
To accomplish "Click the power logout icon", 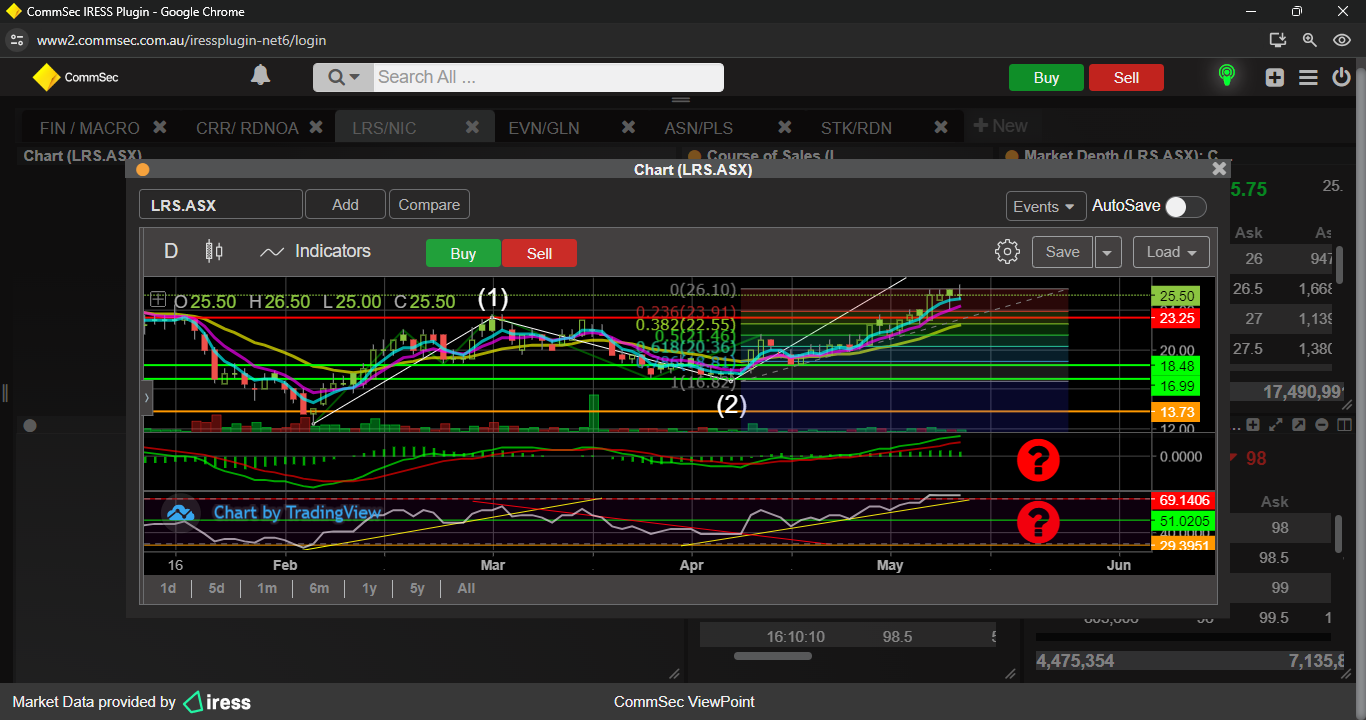I will coord(1341,78).
